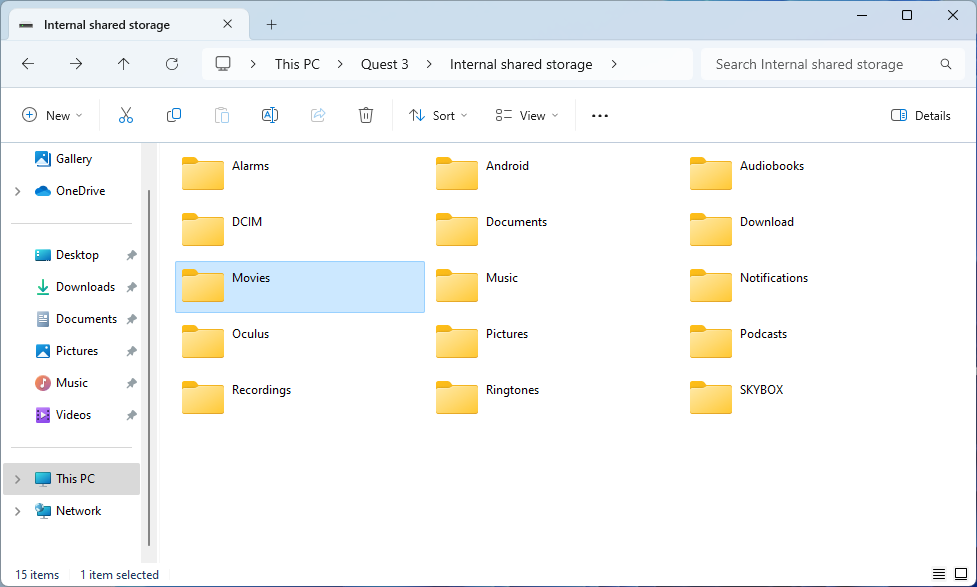Open the See more ellipsis menu
Image resolution: width=977 pixels, height=587 pixels.
pos(600,116)
